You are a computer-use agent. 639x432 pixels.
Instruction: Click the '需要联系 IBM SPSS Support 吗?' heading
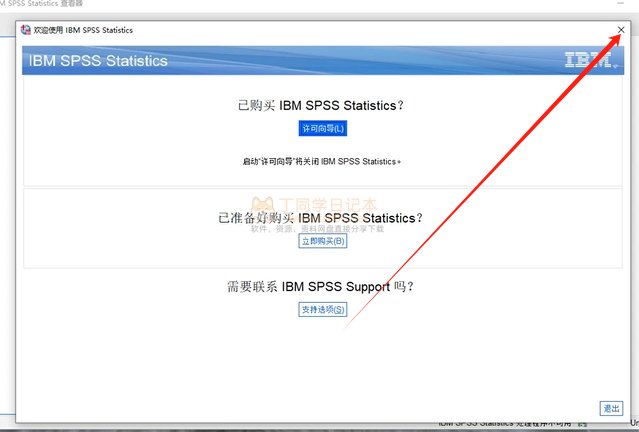(320, 287)
